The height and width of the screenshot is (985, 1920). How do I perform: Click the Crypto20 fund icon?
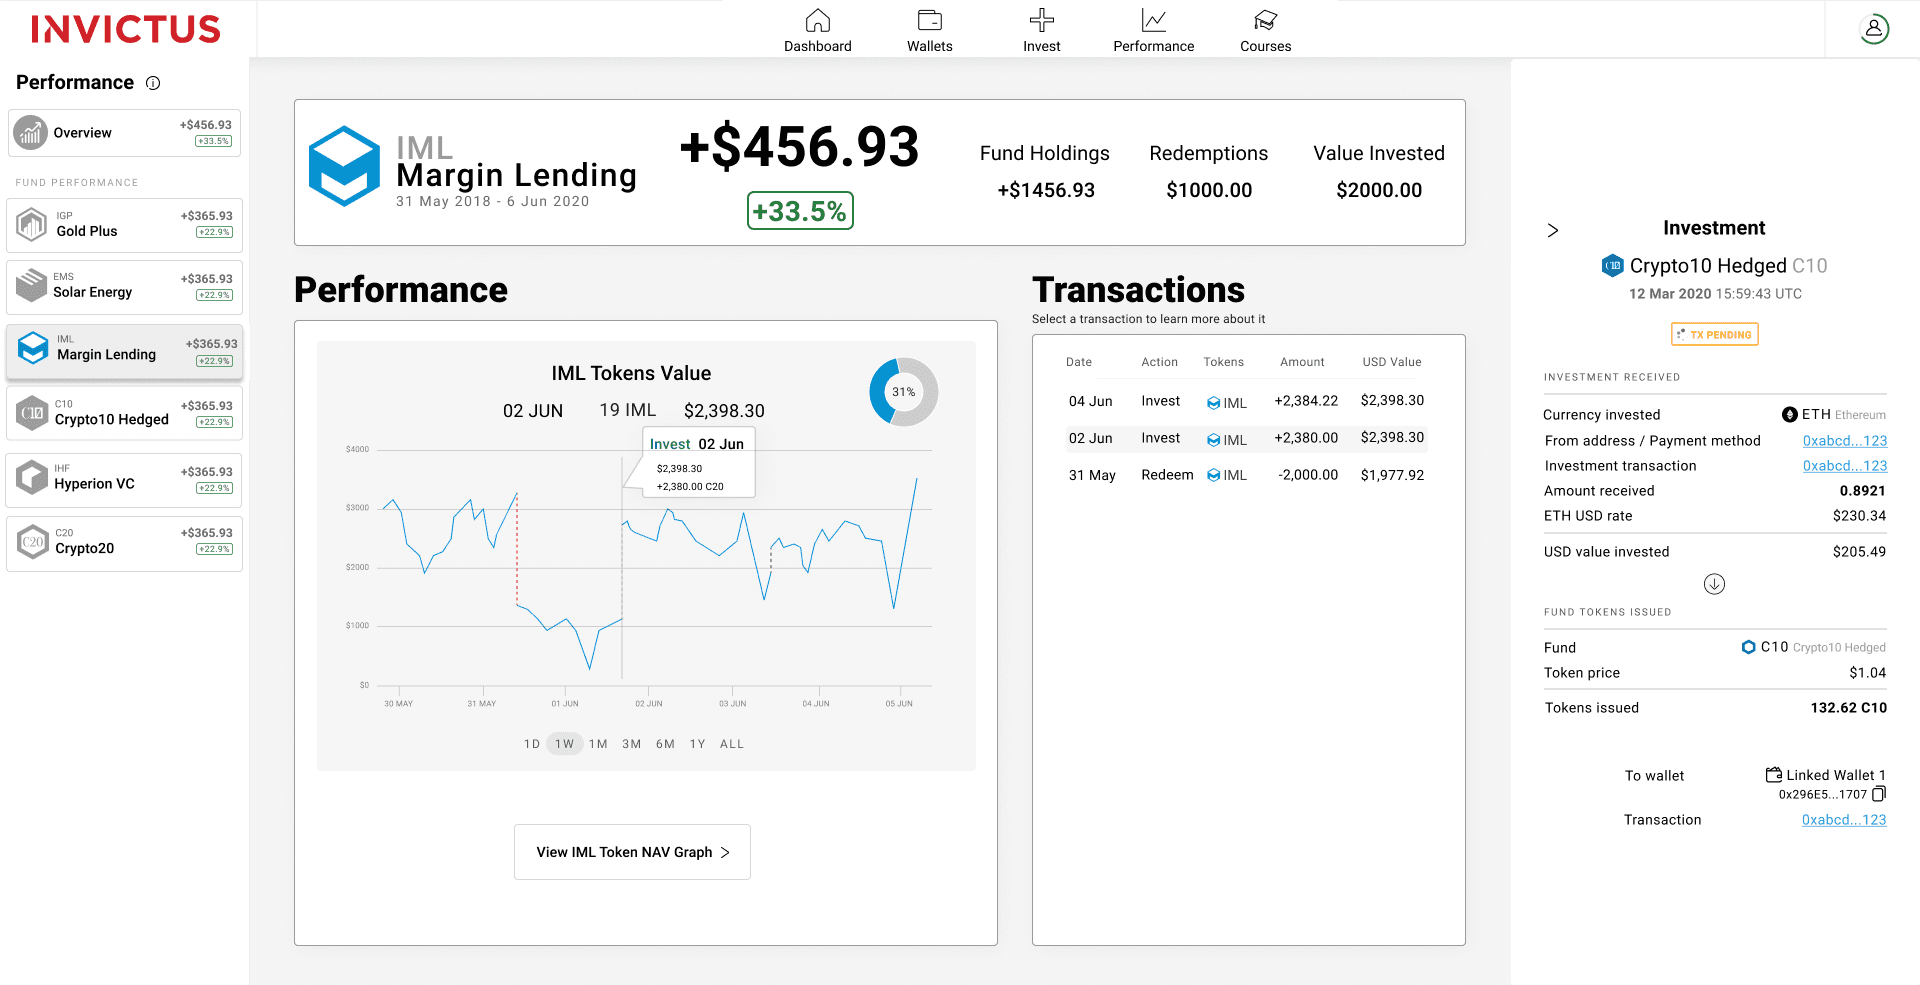[x=32, y=541]
